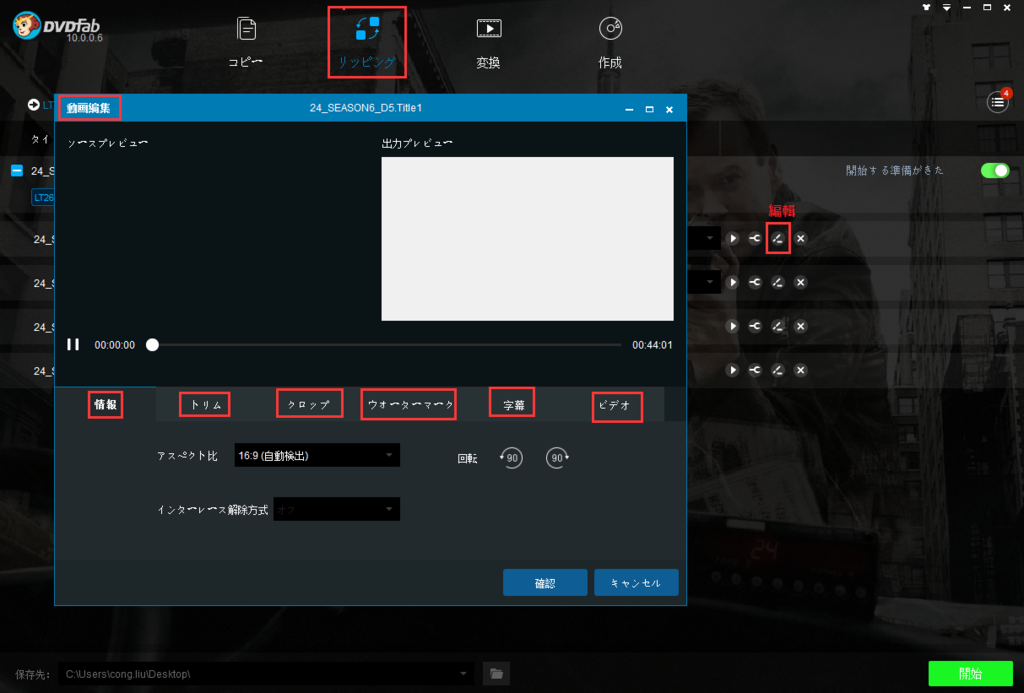Click the skin shirt icon in title bar
The width and height of the screenshot is (1024, 693).
(x=926, y=7)
